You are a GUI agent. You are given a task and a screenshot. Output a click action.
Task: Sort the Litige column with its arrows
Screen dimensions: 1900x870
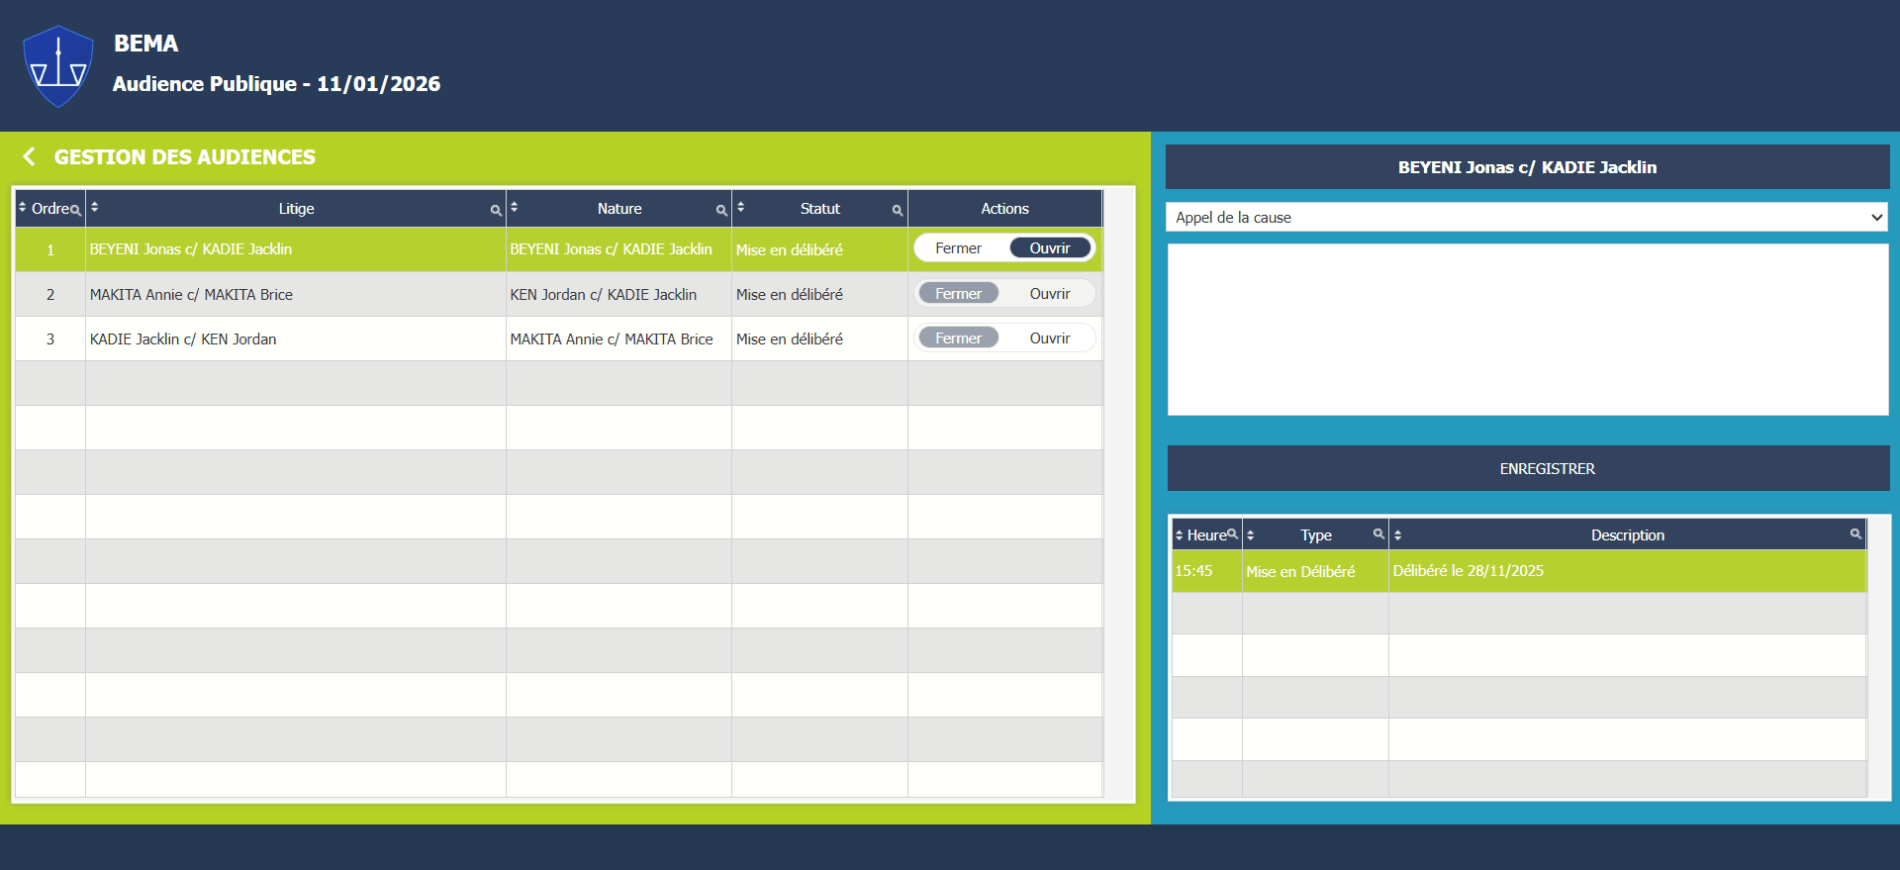pyautogui.click(x=95, y=208)
